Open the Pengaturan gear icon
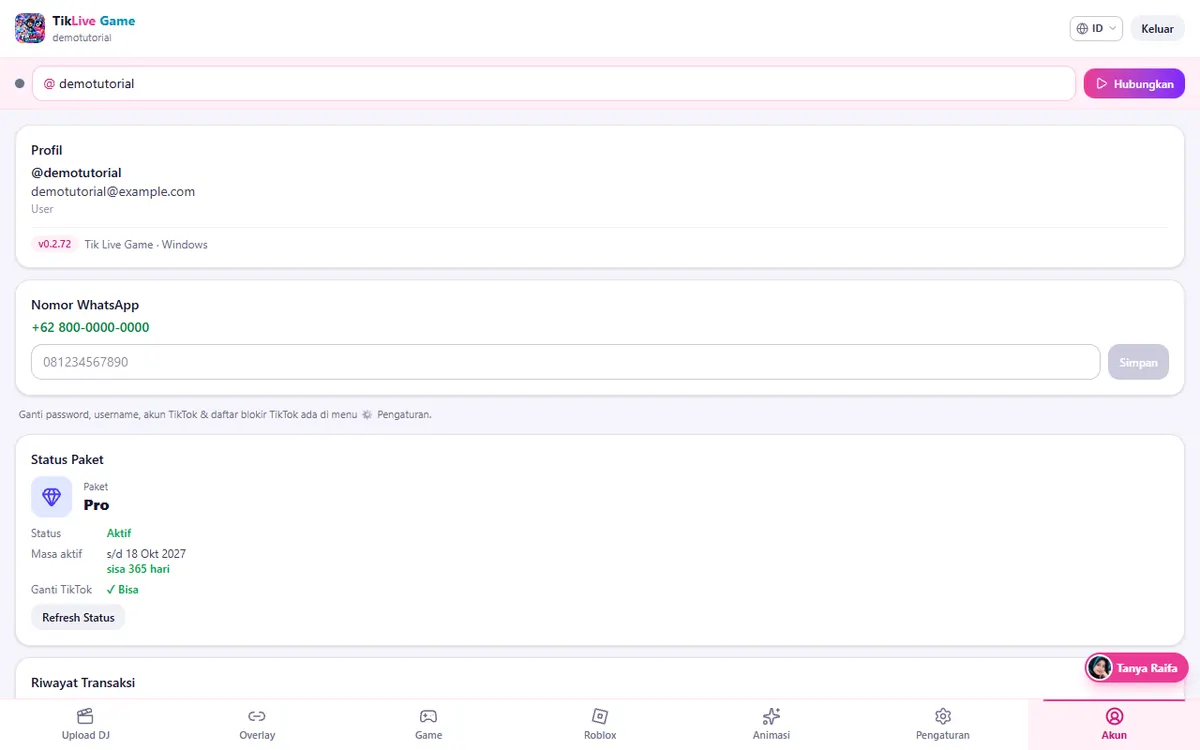 click(x=943, y=716)
